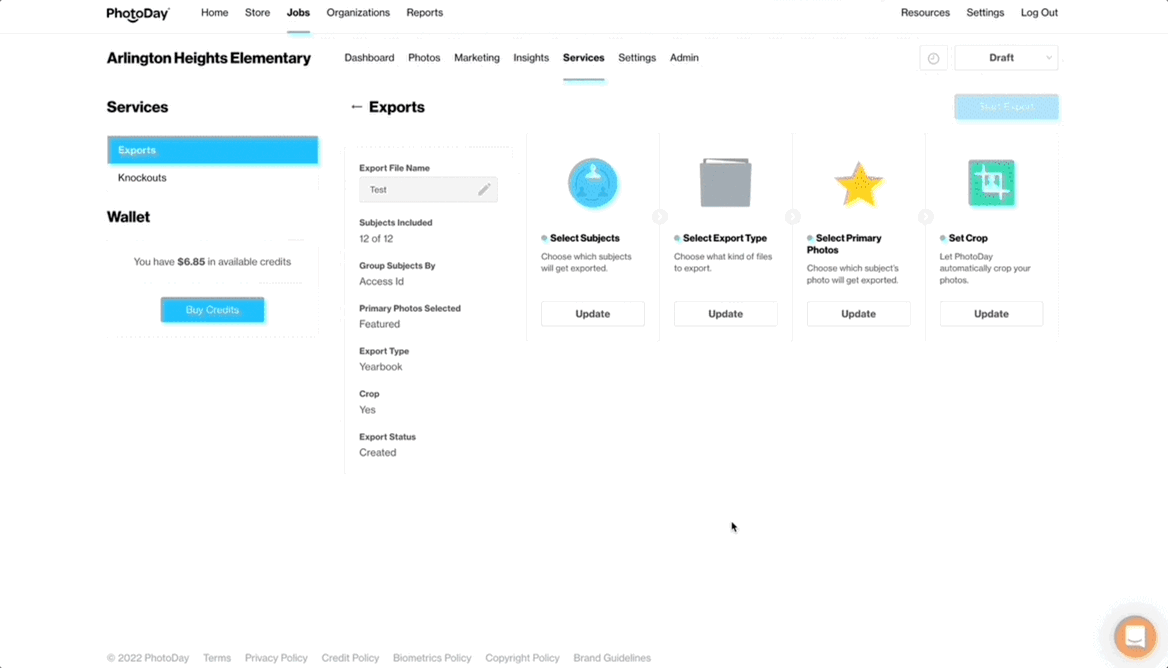Click Update under Select Export Type
This screenshot has width=1168, height=668.
point(725,314)
